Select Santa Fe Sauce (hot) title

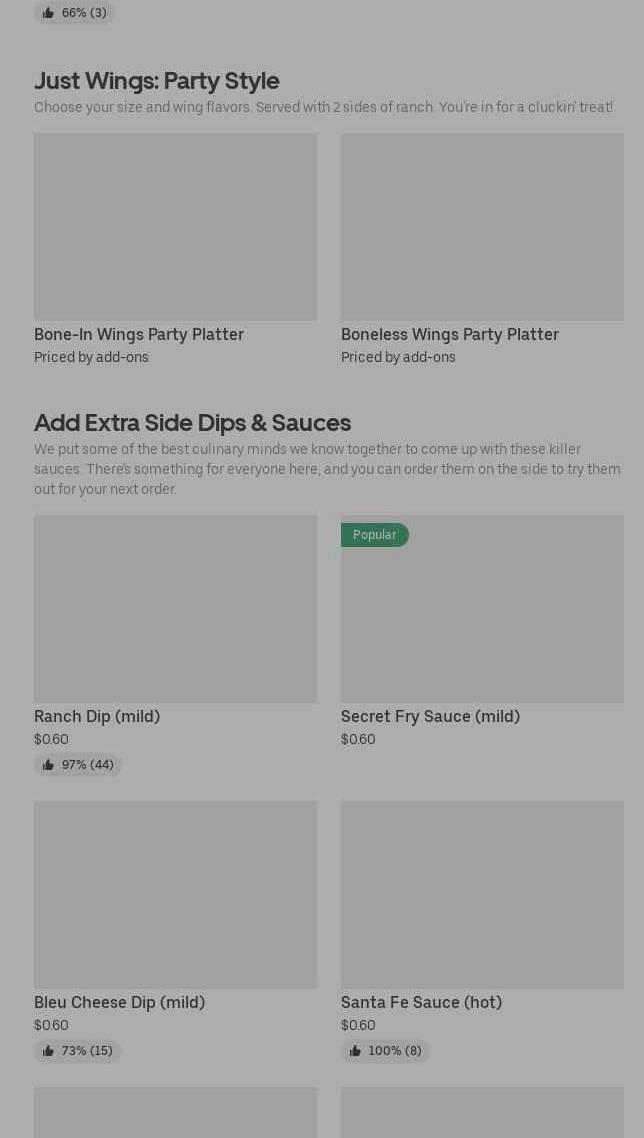pyautogui.click(x=421, y=1002)
